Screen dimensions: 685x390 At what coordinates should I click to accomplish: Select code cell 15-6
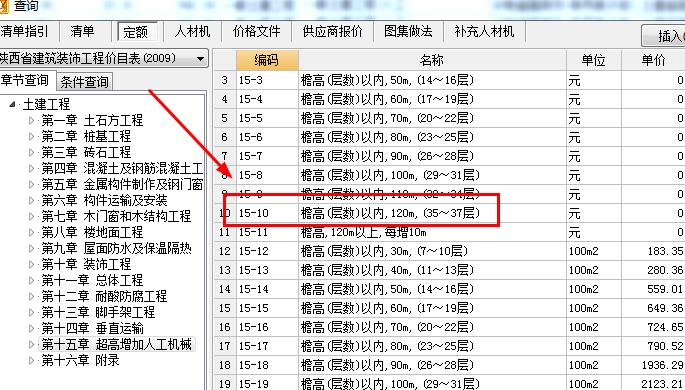click(267, 137)
